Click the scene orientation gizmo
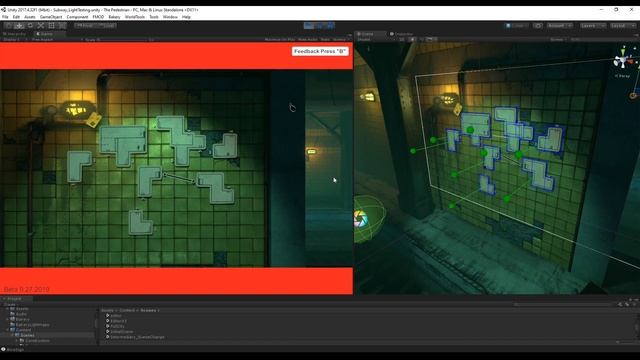The height and width of the screenshot is (360, 640). coord(623,60)
